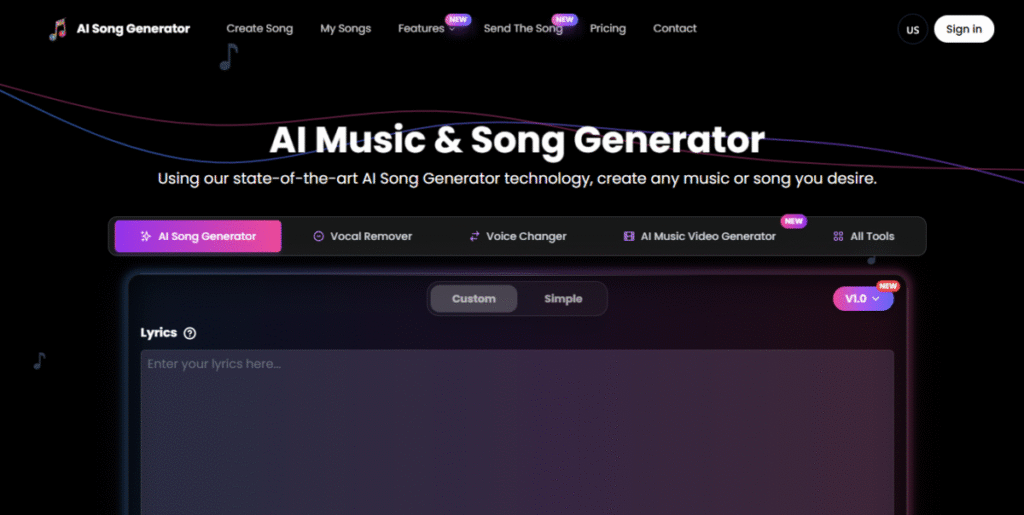Viewport: 1024px width, 515px height.
Task: Click the US language selector circle
Action: coord(912,29)
